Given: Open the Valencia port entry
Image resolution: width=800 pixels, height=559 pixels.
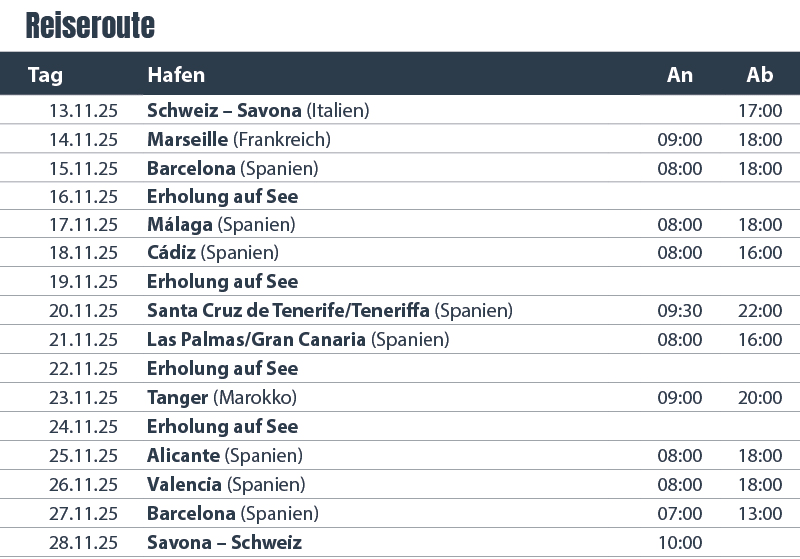Looking at the screenshot, I should click(184, 484).
